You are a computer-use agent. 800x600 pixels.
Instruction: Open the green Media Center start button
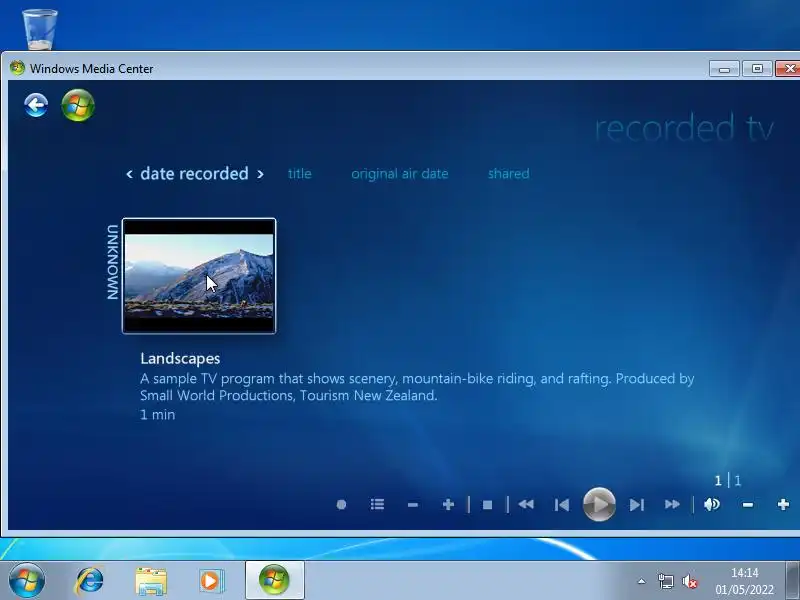(x=78, y=106)
